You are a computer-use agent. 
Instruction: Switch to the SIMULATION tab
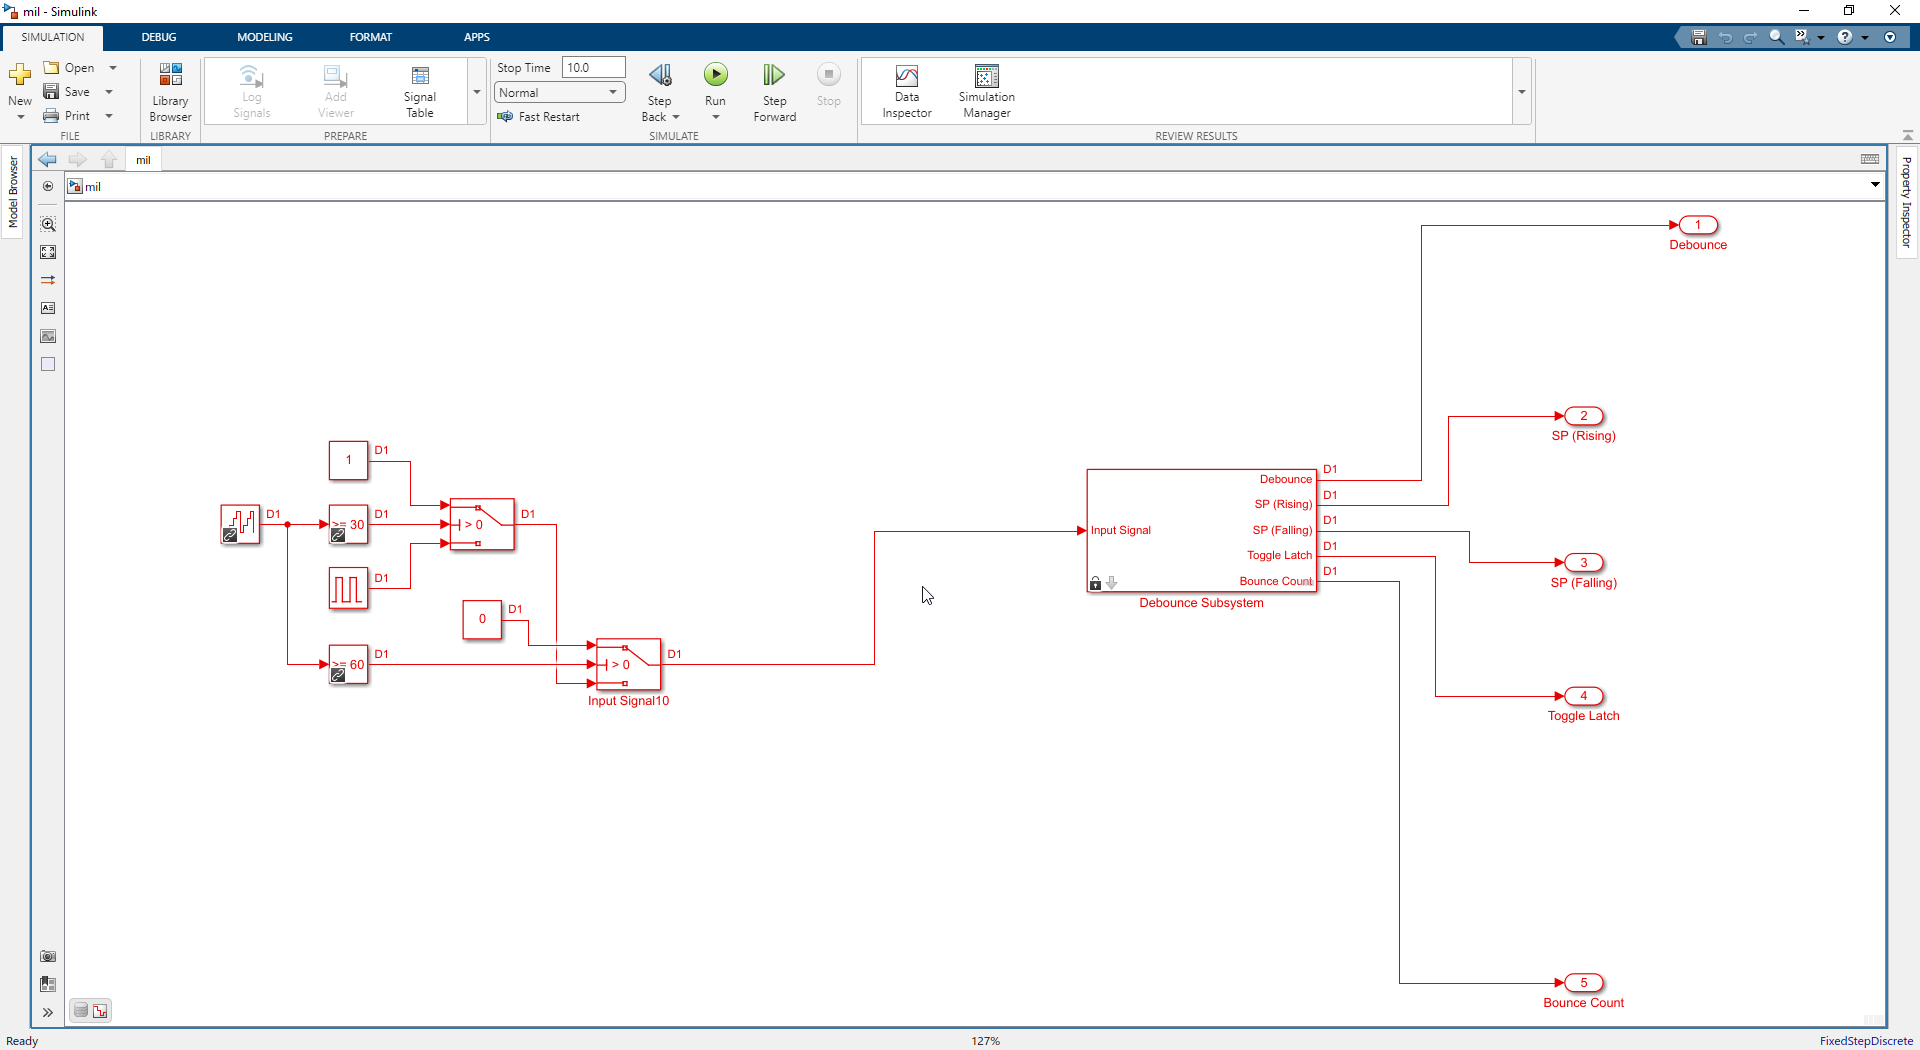point(53,37)
